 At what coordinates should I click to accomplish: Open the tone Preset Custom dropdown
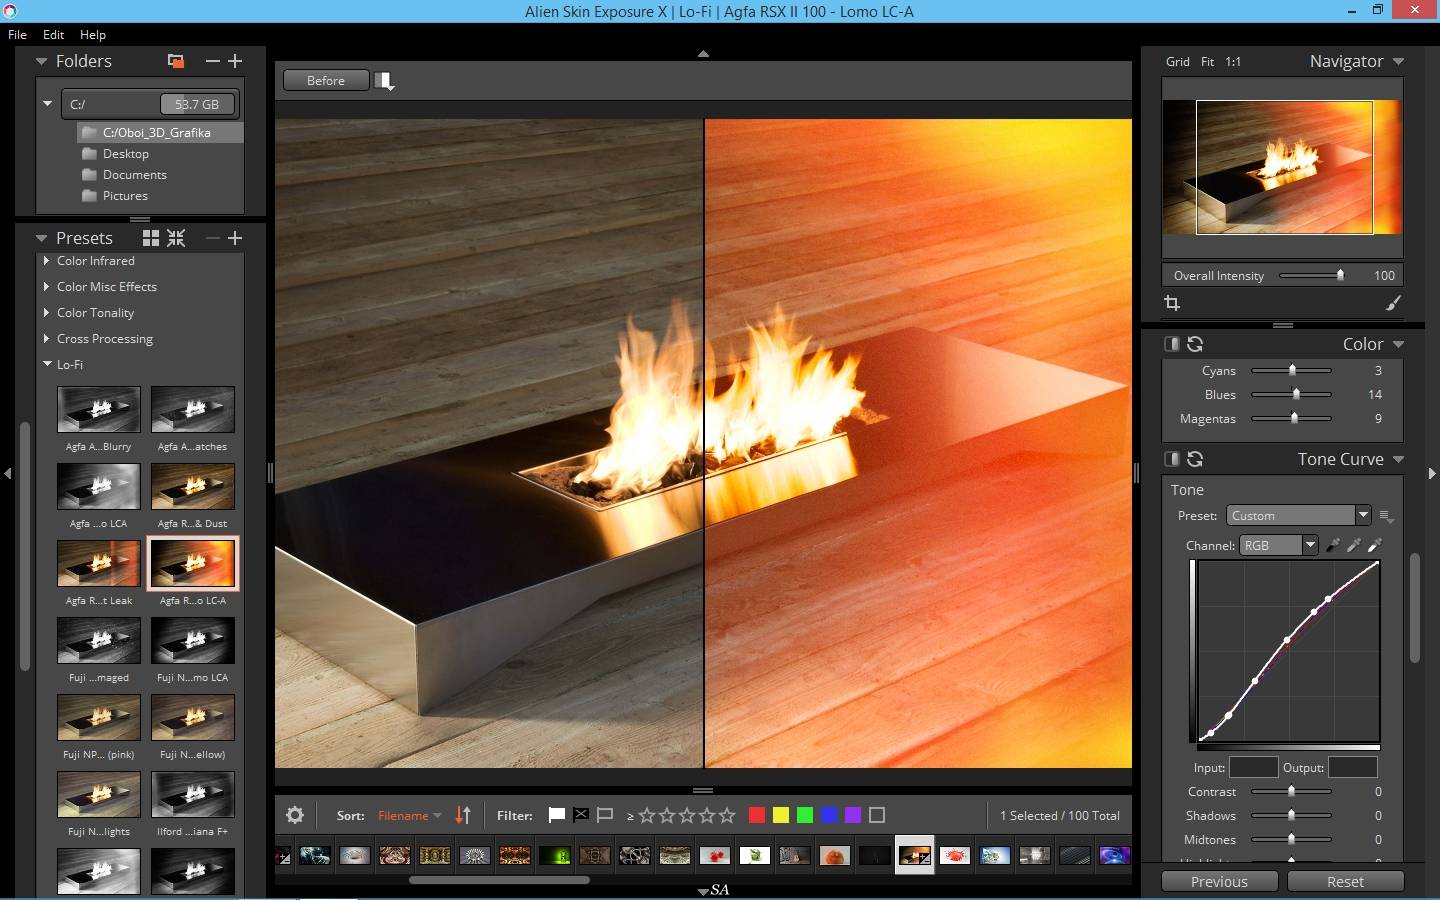point(1298,516)
